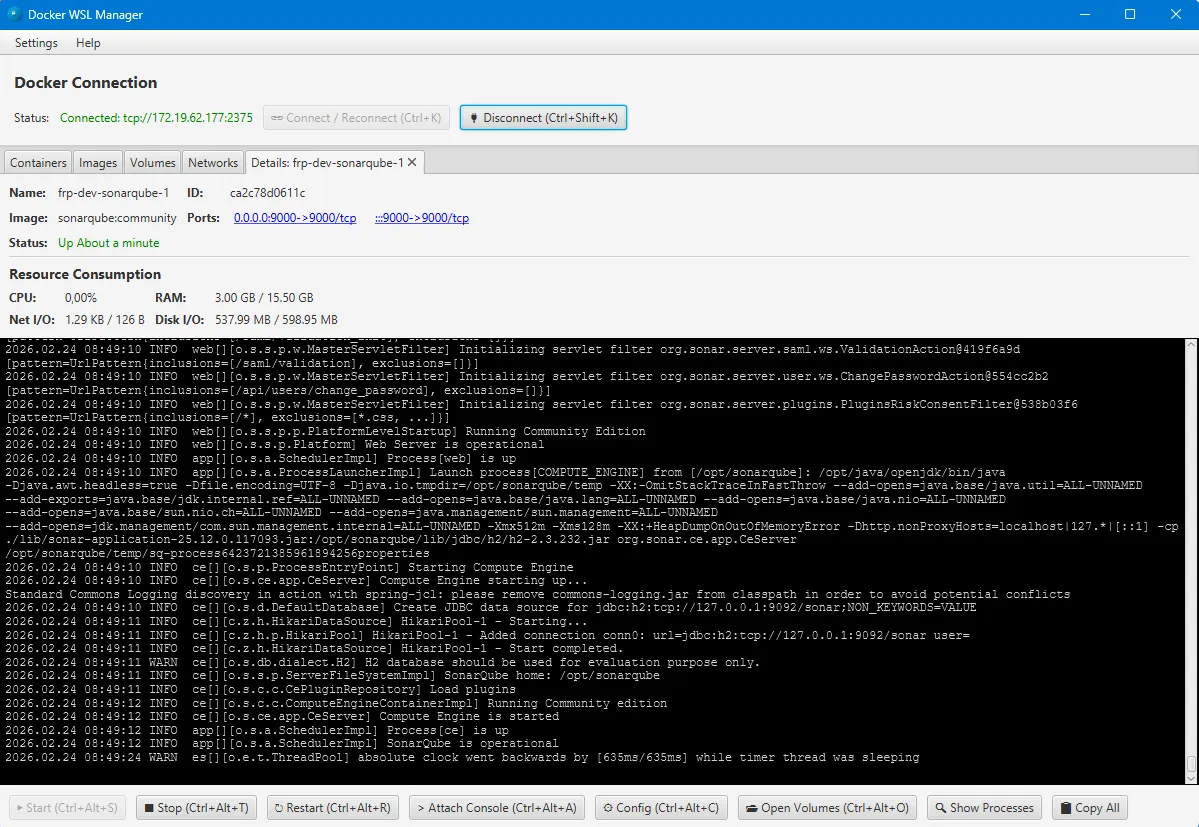Click the H2 database evaluation purpose warning line

coord(382,663)
